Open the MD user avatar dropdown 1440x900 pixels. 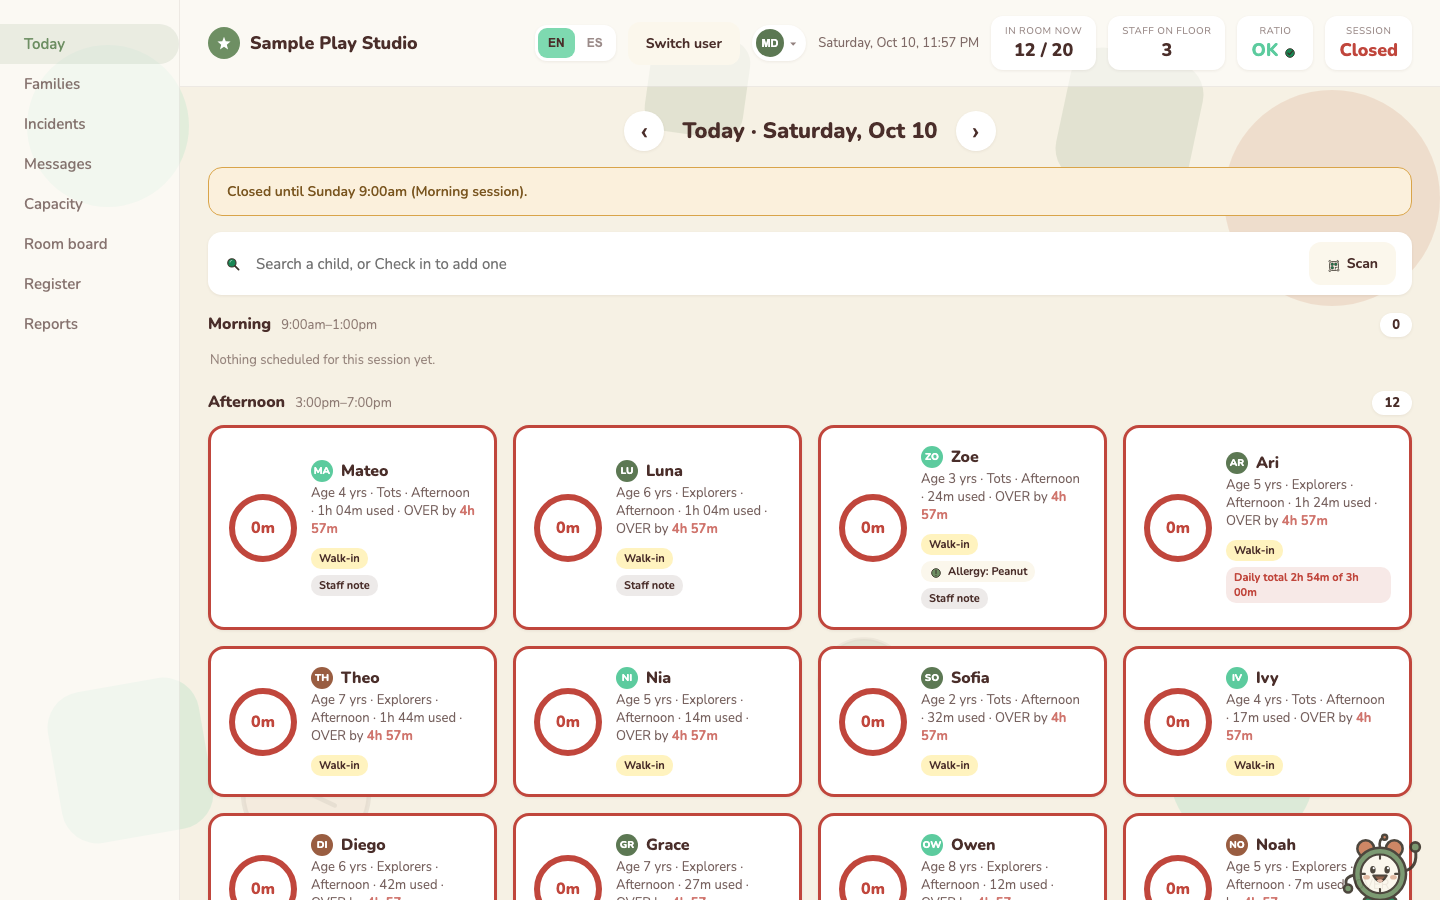[779, 43]
